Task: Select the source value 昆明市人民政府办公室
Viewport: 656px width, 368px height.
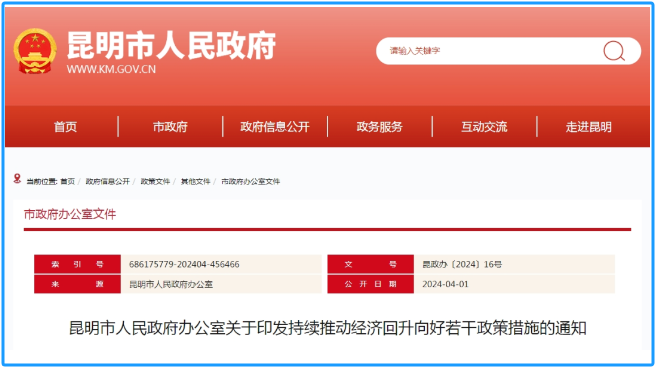Action: pos(171,284)
